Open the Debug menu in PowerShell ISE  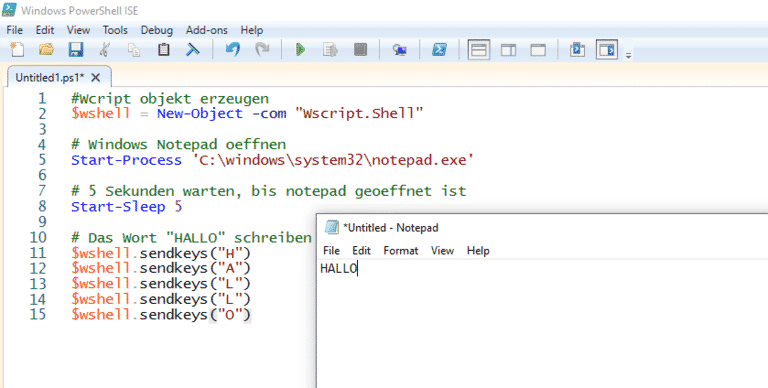pos(157,30)
